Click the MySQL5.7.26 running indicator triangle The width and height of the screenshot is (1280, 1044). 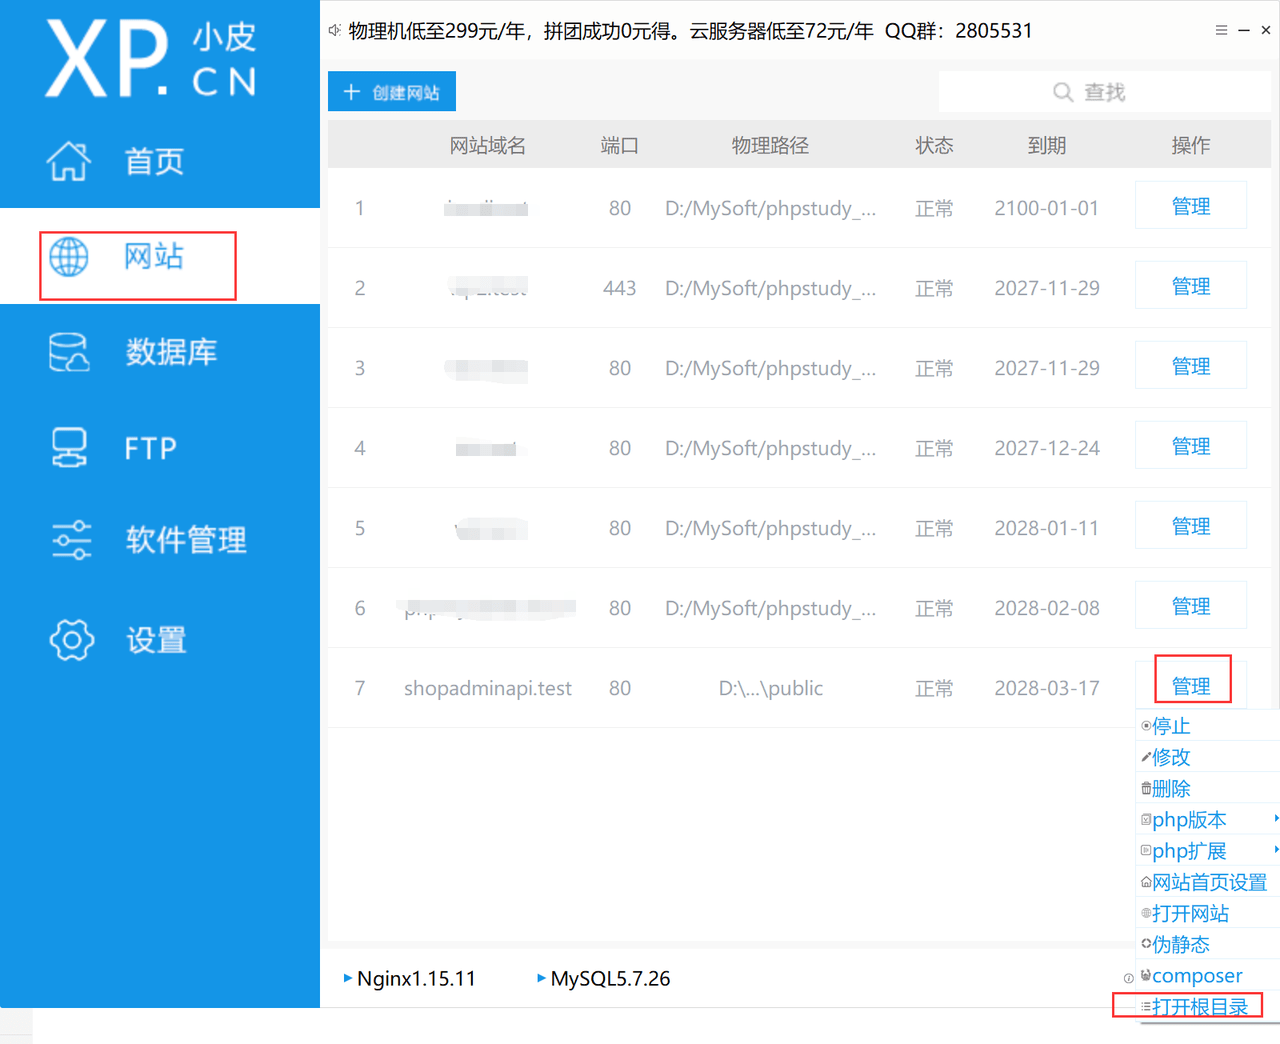(541, 978)
